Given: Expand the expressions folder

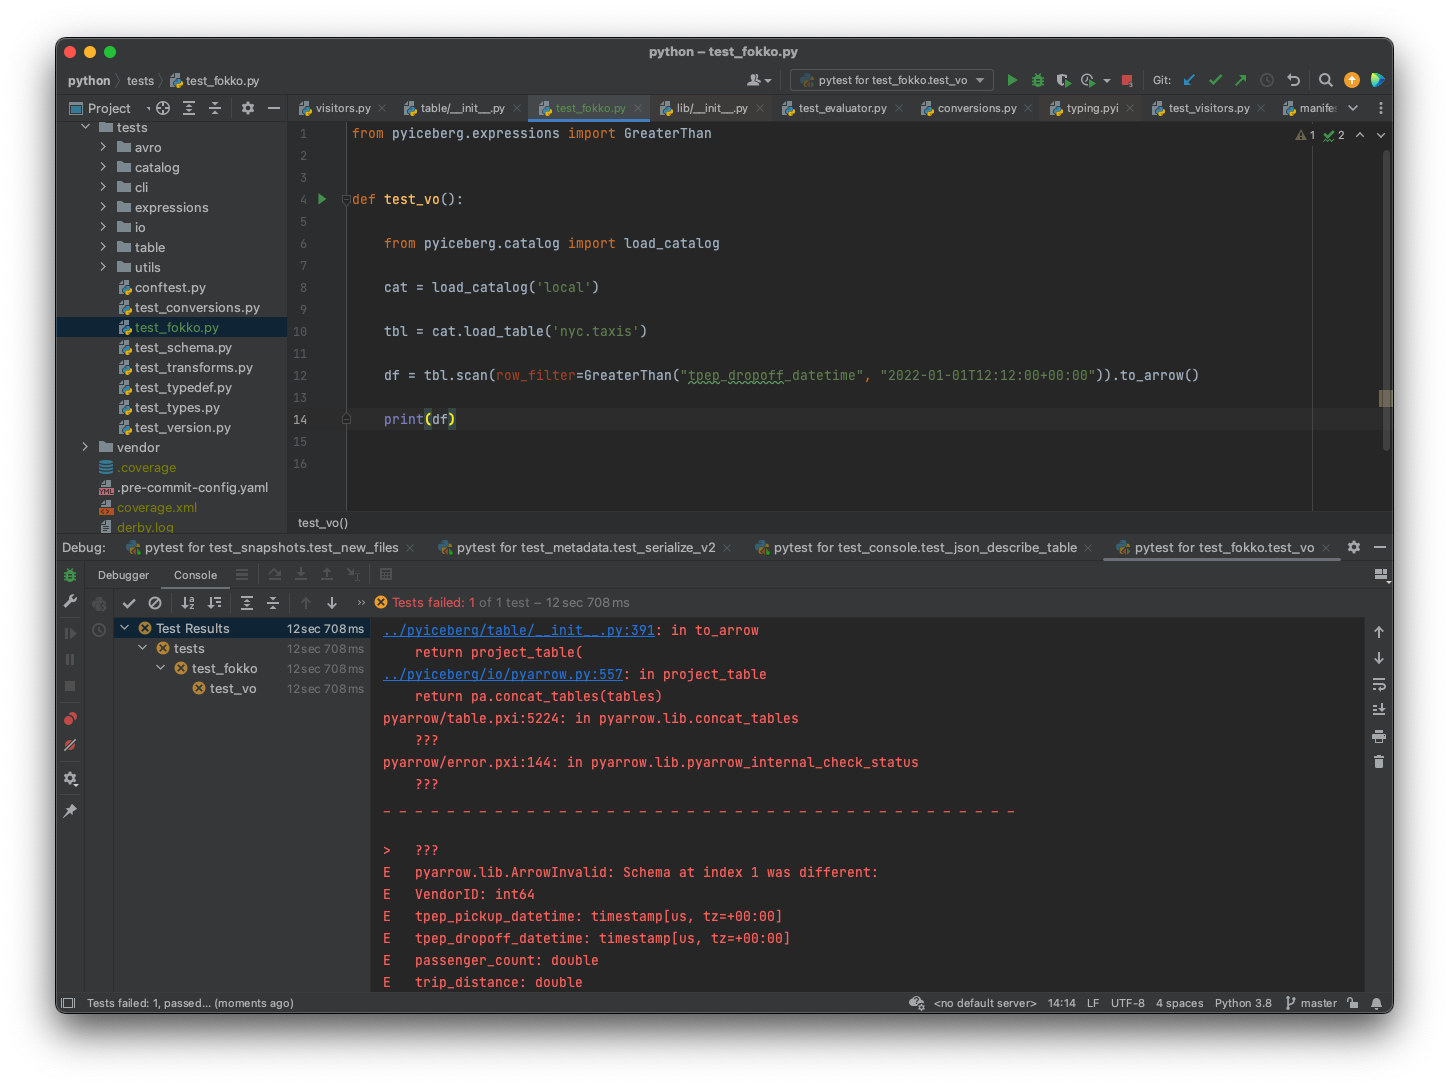Looking at the screenshot, I should pos(103,207).
